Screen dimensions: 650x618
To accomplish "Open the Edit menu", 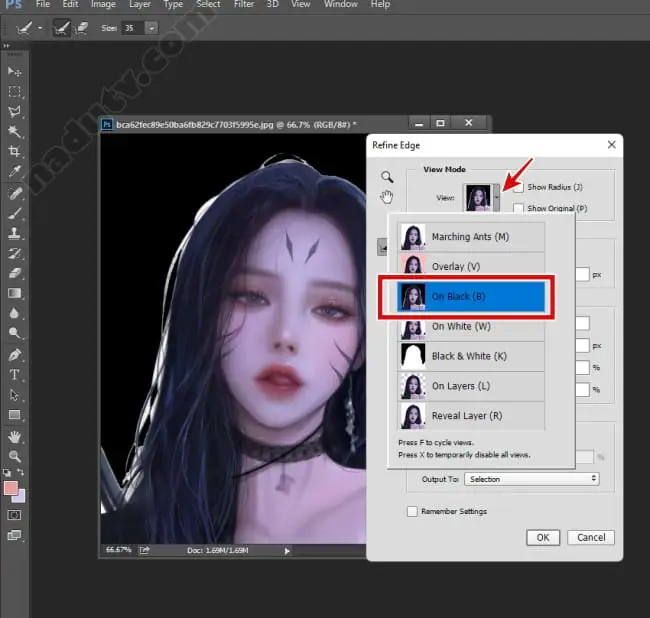I will [70, 4].
